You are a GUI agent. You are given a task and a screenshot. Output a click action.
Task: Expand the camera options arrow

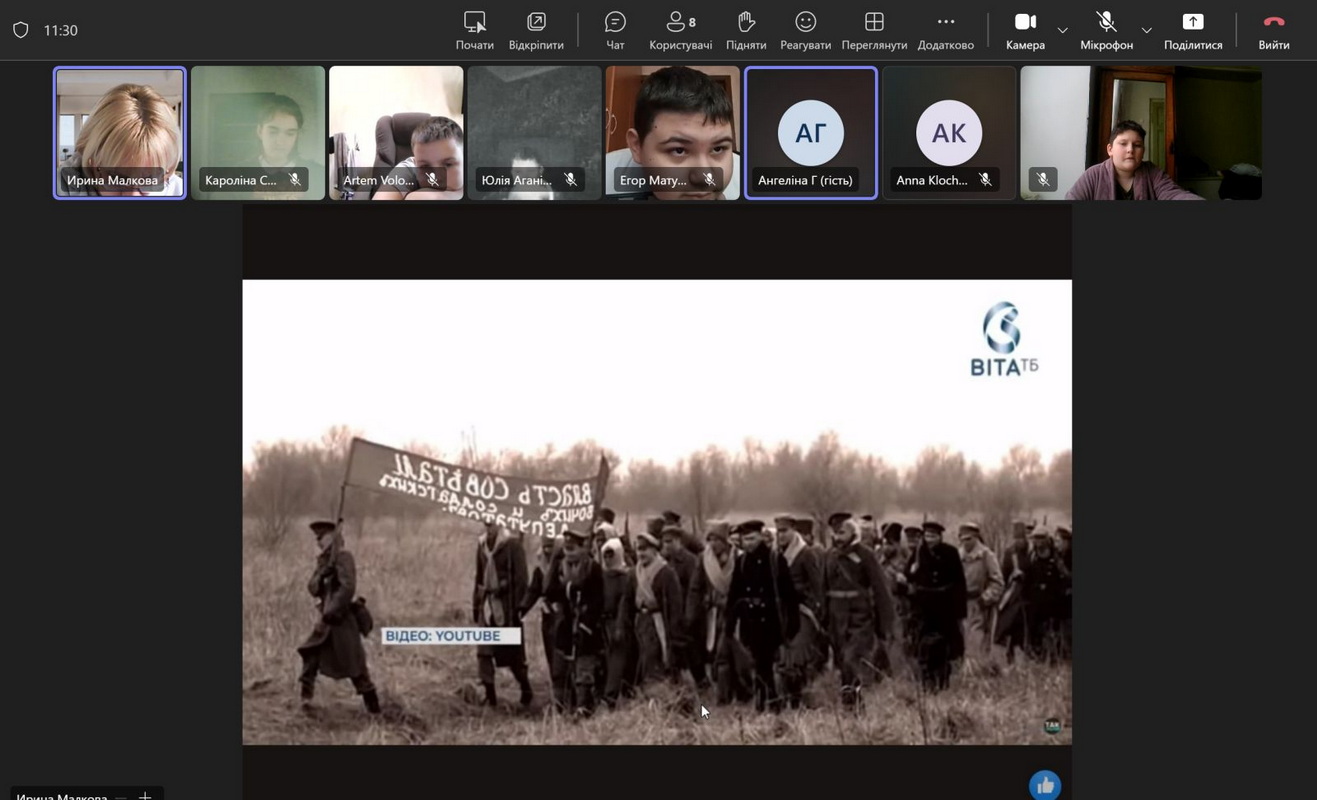pos(1062,30)
